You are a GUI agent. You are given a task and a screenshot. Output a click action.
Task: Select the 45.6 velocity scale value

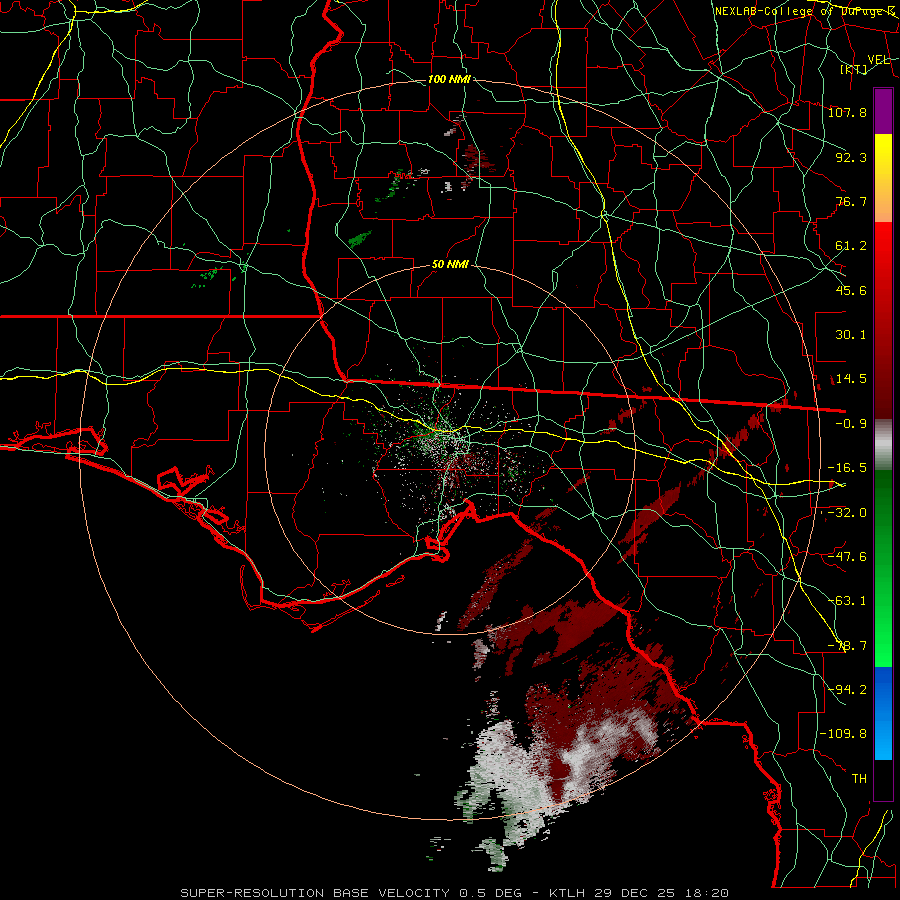pyautogui.click(x=851, y=290)
